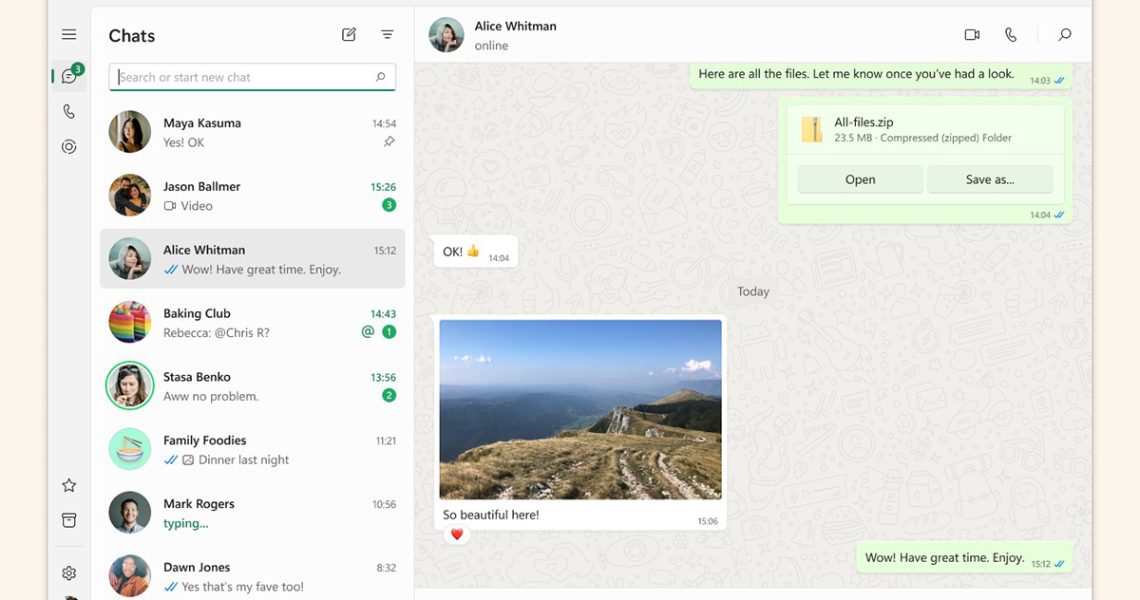Click the unread badge on Stasa Benko chat
Viewport: 1140px width, 600px height.
(x=389, y=396)
